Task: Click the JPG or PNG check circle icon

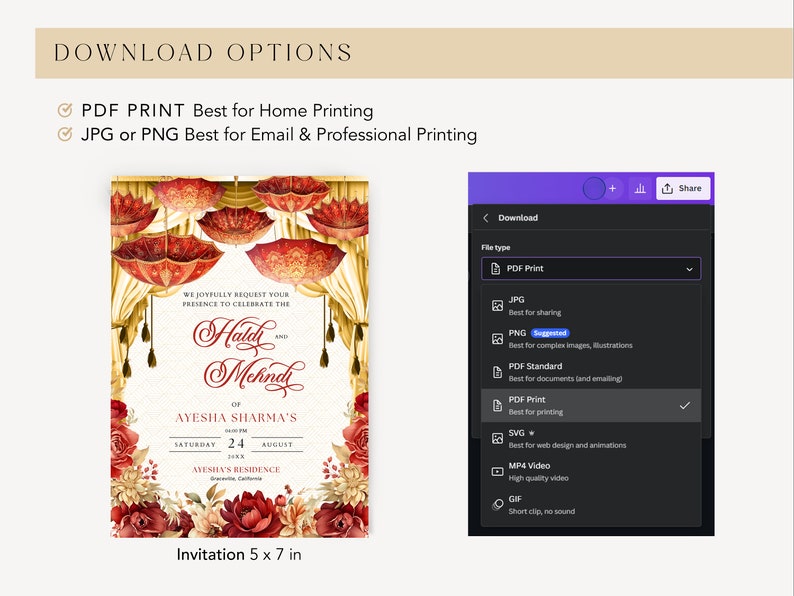Action: point(65,134)
